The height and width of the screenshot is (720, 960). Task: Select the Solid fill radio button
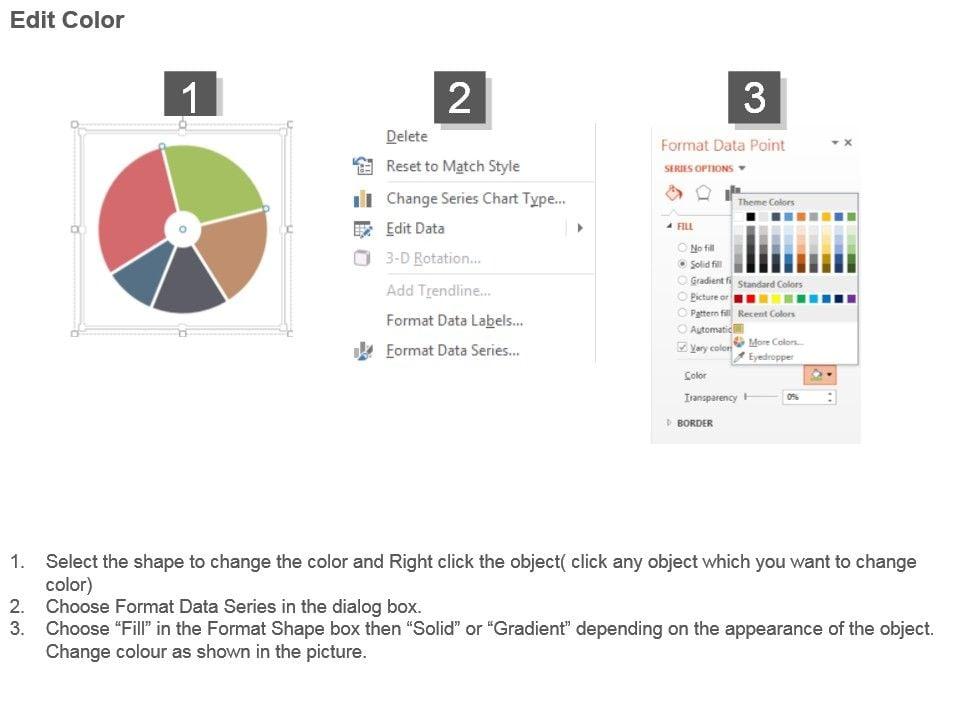tap(683, 264)
